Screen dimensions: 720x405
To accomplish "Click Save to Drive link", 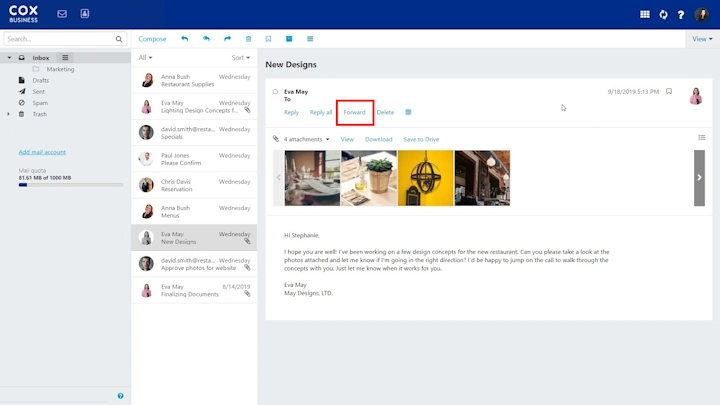I will click(421, 139).
